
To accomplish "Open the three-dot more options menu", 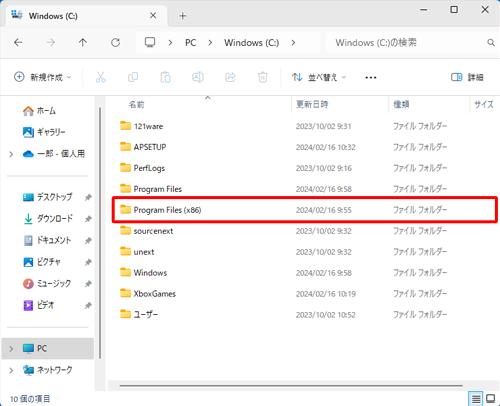I will [371, 78].
